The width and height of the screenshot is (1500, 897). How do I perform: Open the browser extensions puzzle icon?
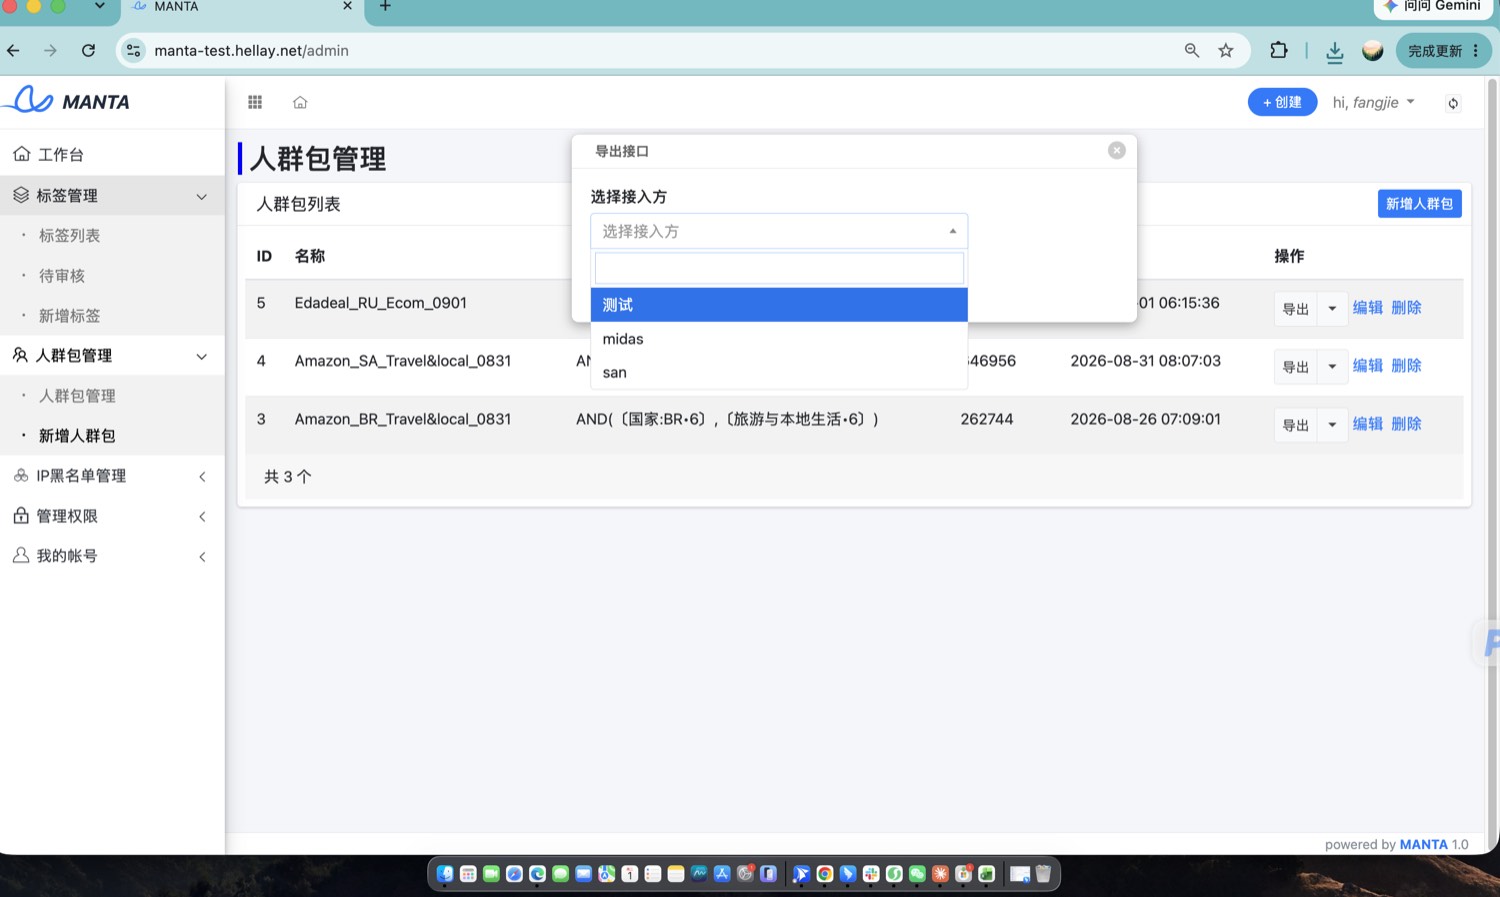pos(1279,50)
